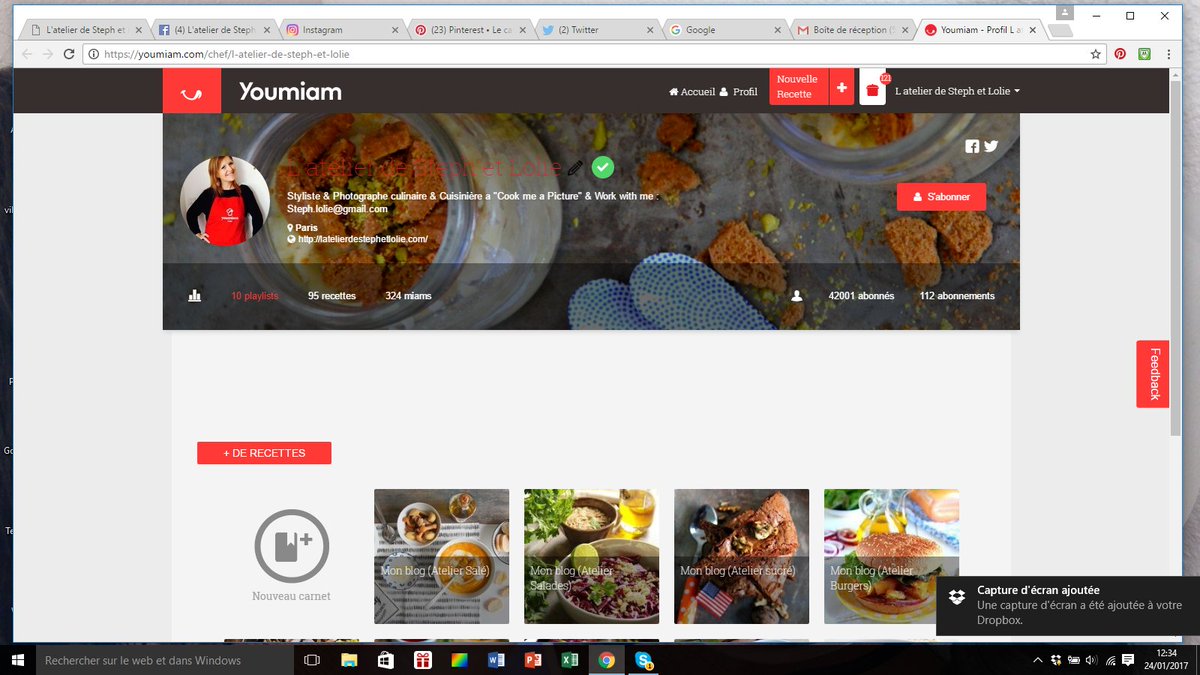This screenshot has width=1200, height=675.
Task: Switch to the Instagram browser tab
Action: (341, 30)
